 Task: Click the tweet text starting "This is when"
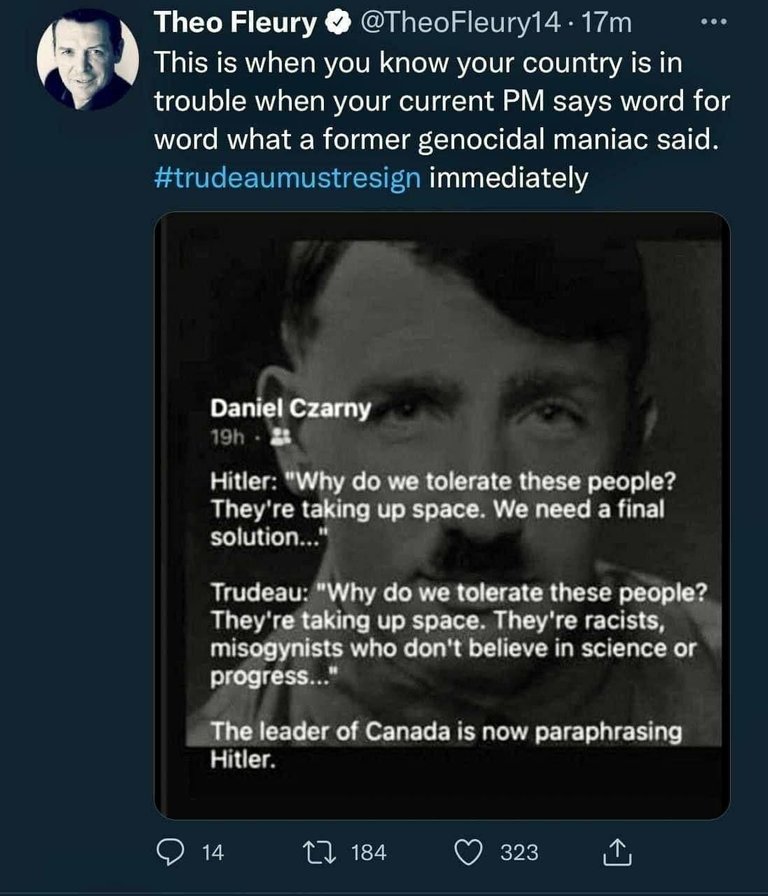tap(442, 120)
